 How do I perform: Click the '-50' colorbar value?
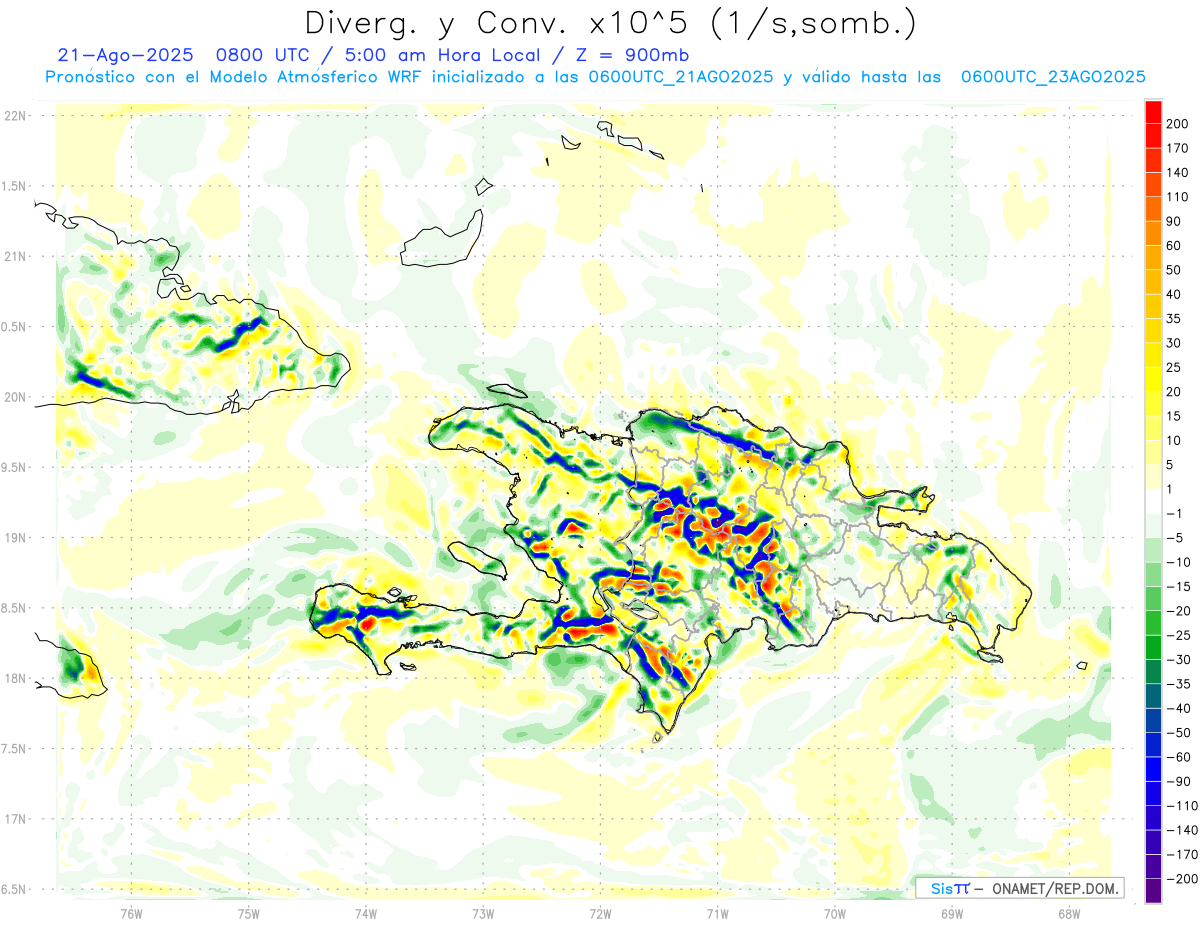coord(1178,732)
